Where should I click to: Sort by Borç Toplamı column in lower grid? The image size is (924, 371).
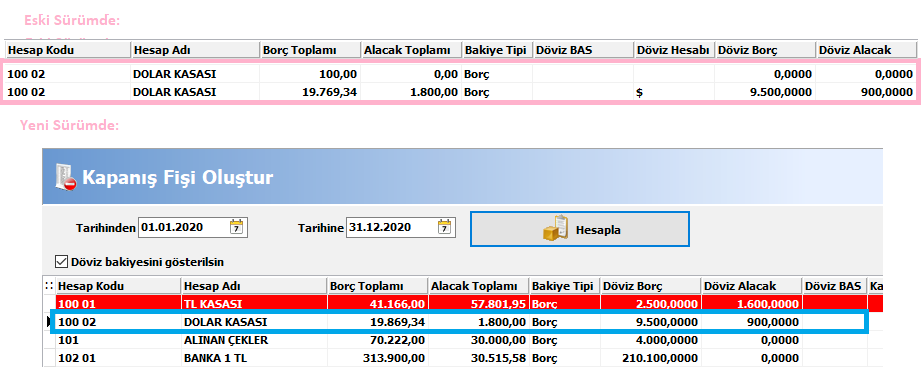[377, 286]
